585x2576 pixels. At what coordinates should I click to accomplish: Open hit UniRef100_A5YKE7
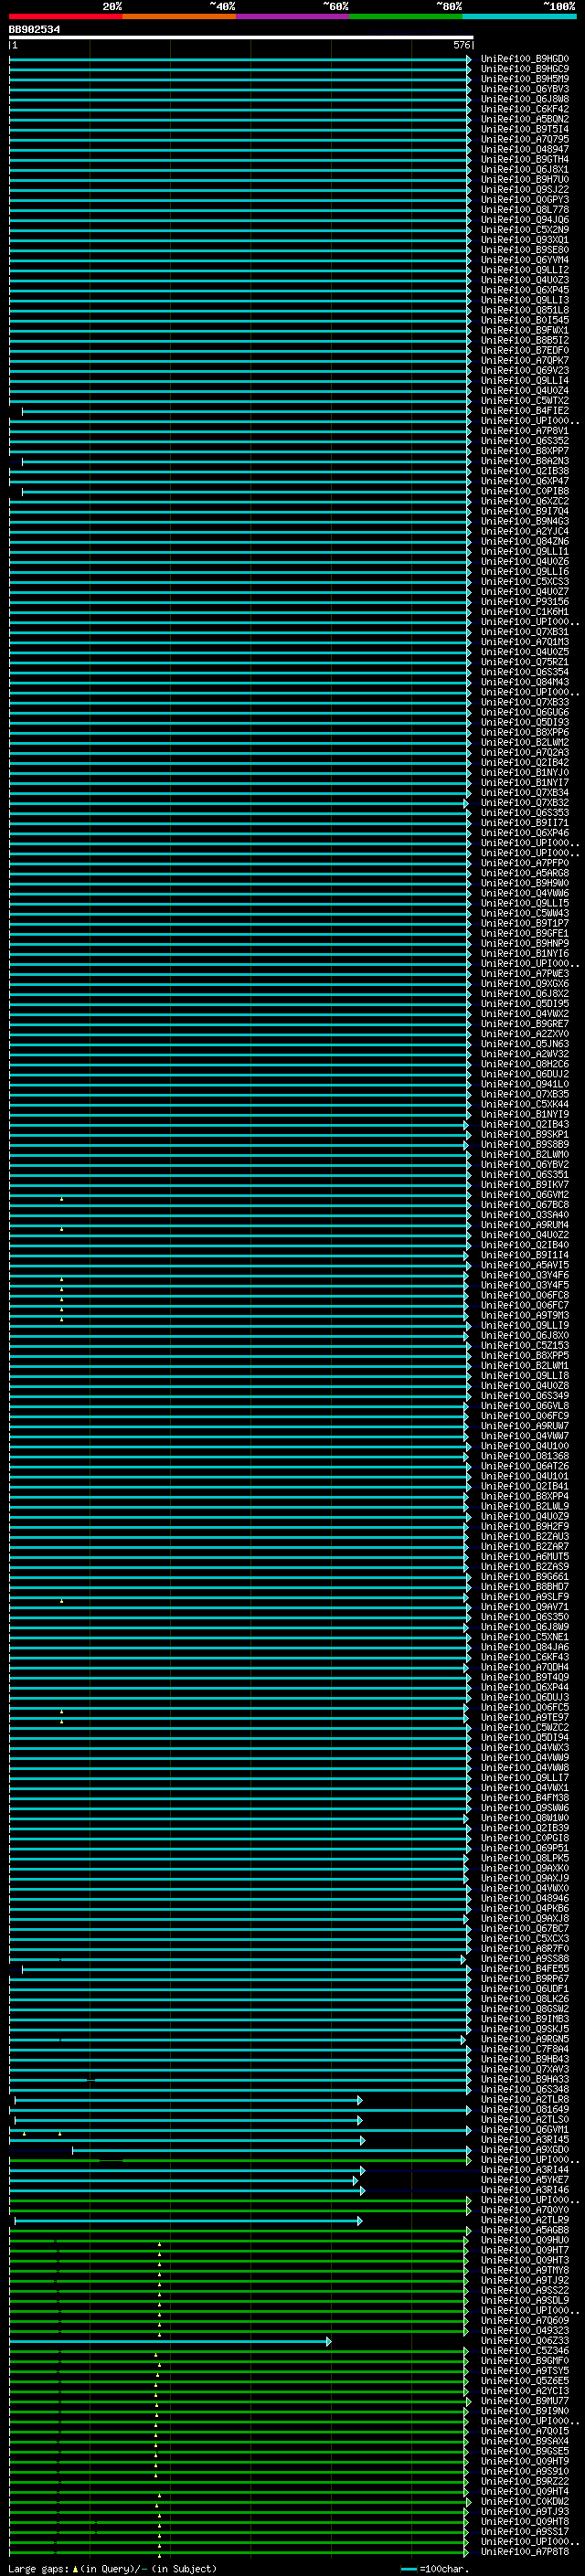pos(525,2180)
